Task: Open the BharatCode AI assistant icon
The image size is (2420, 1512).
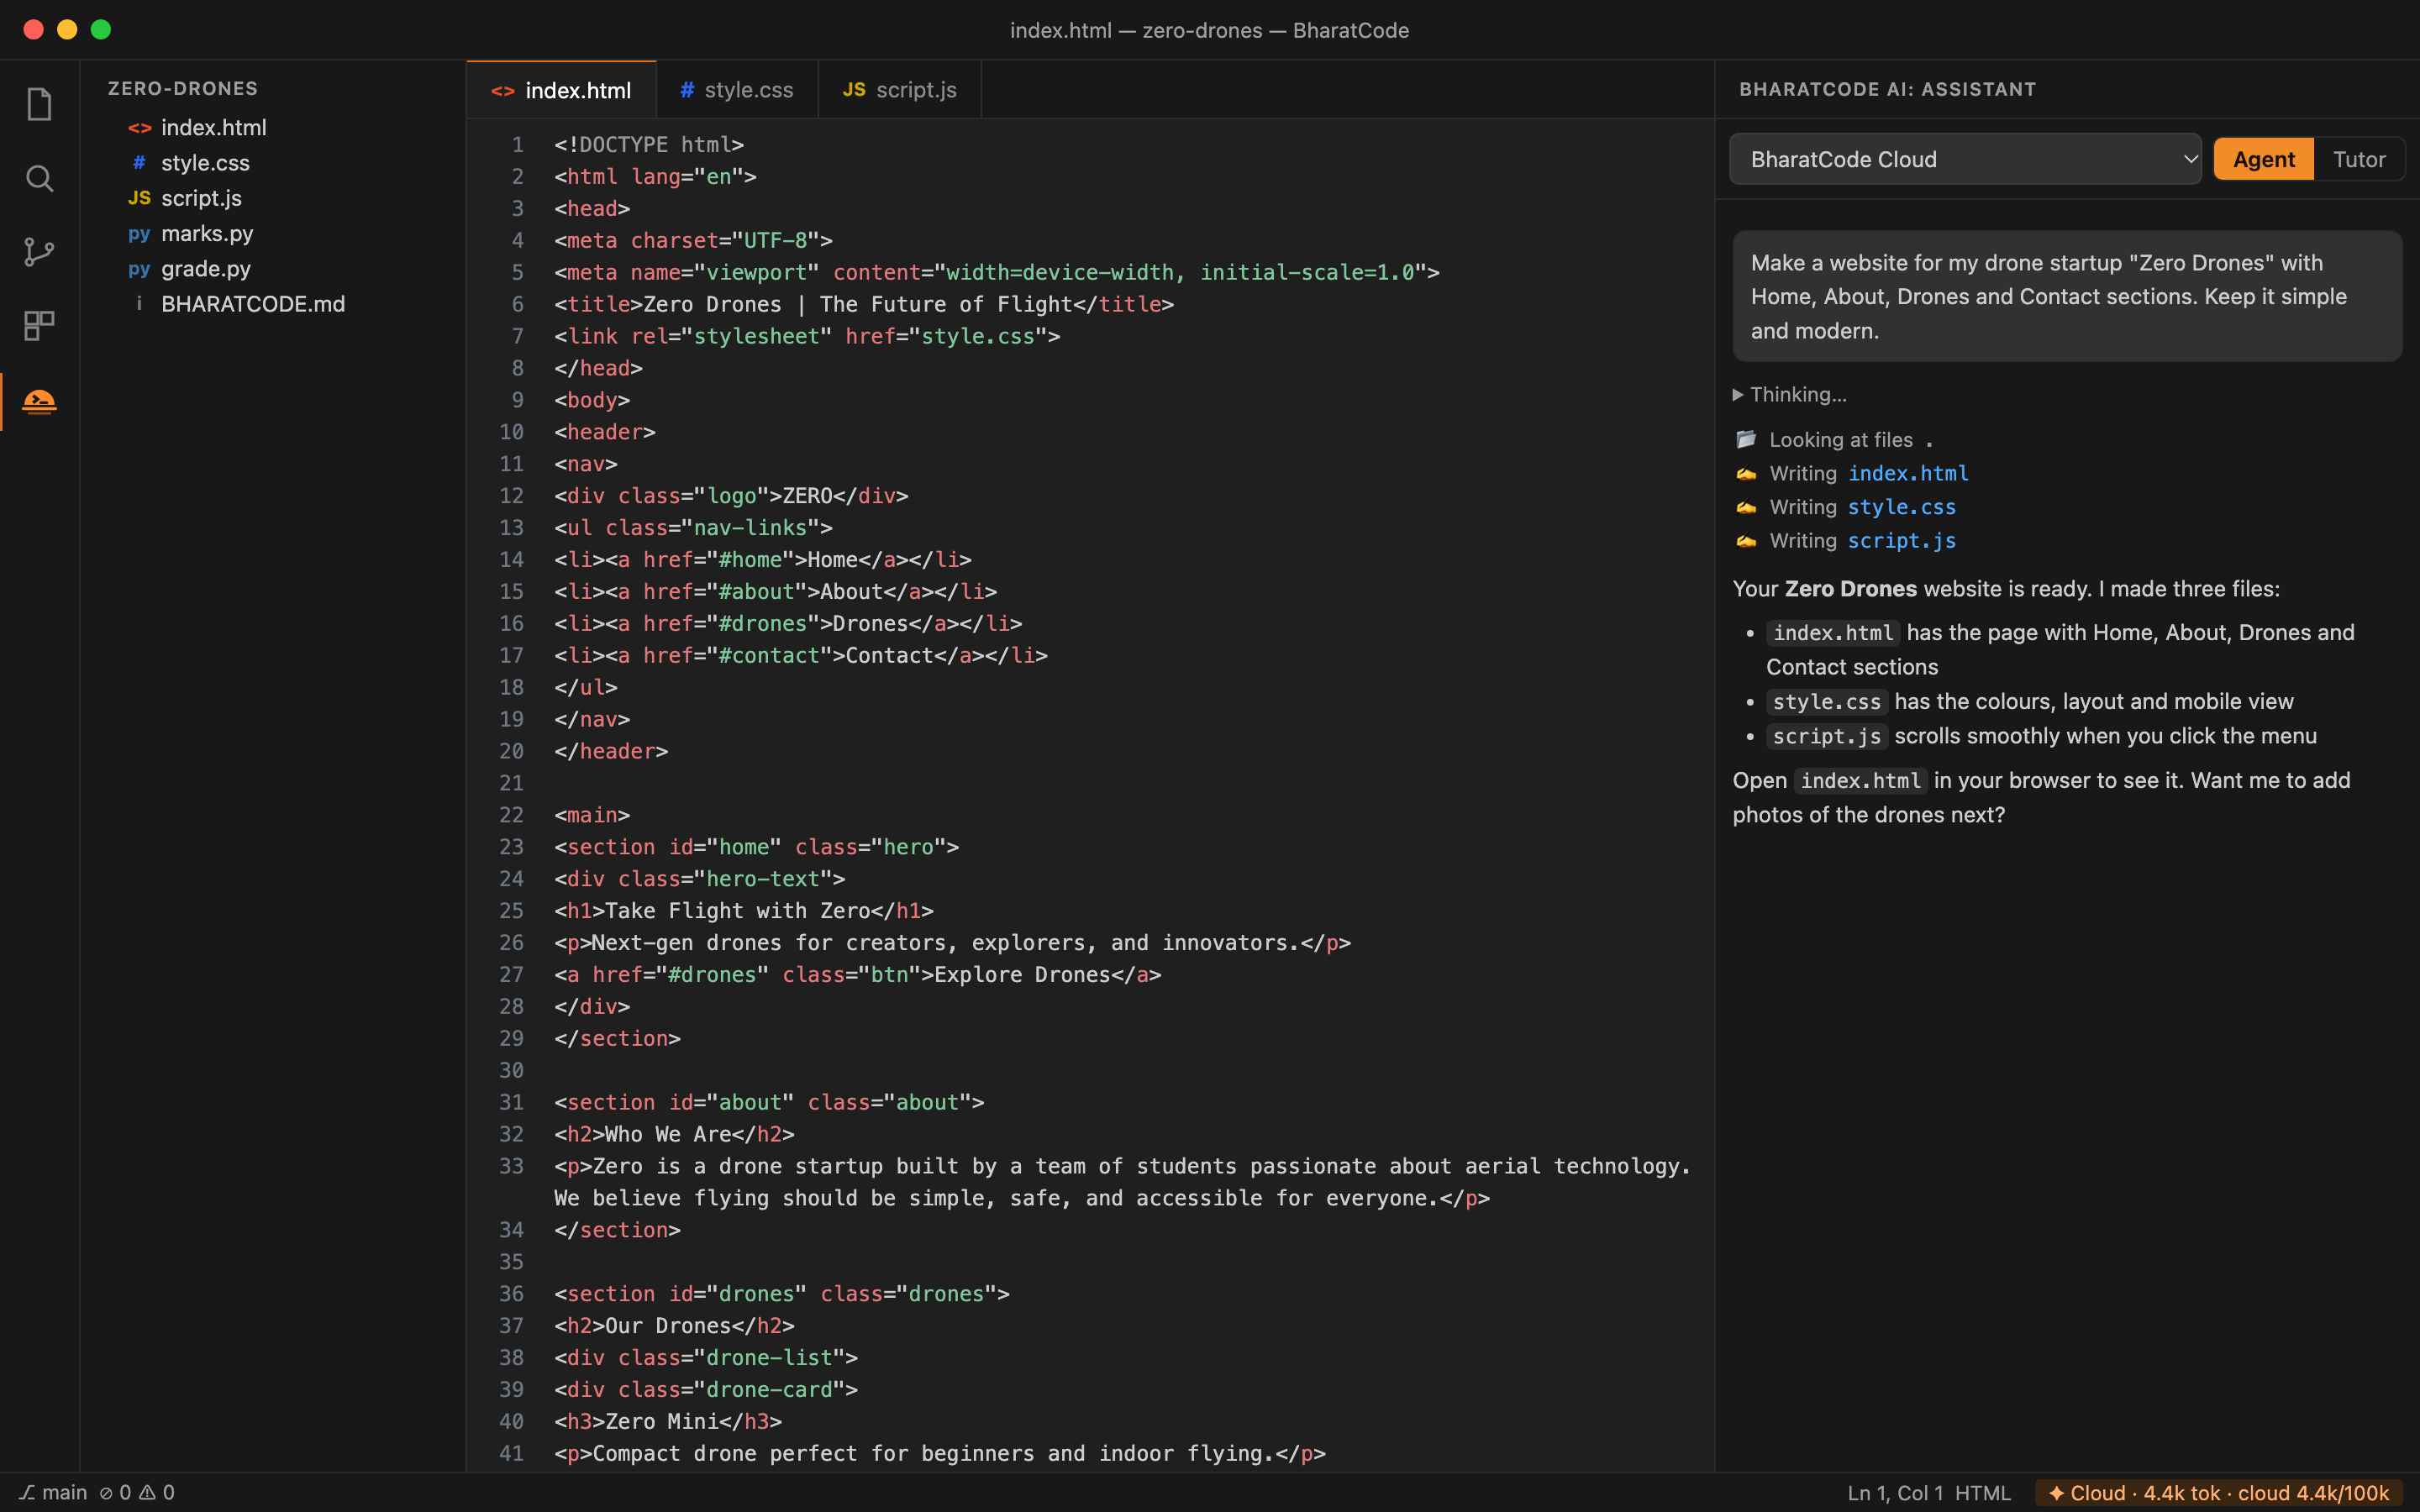Action: pos(39,401)
